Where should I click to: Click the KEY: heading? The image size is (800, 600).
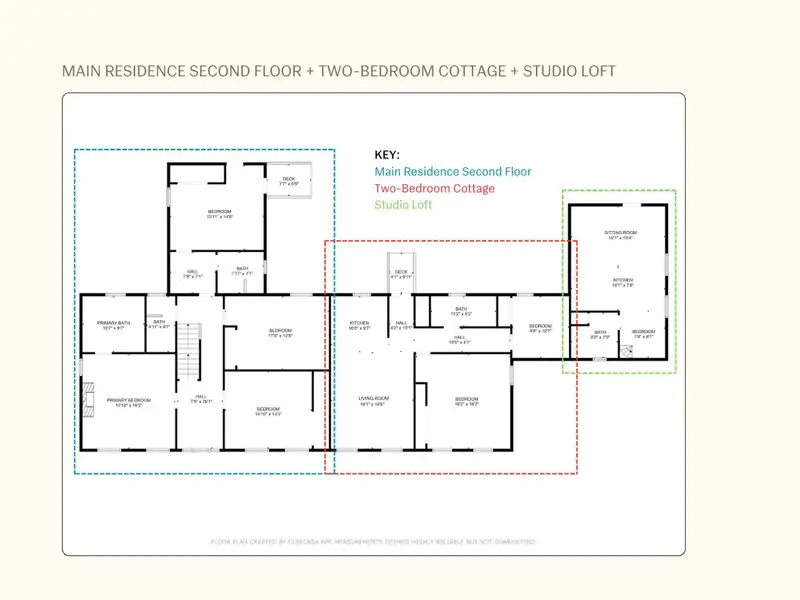387,155
